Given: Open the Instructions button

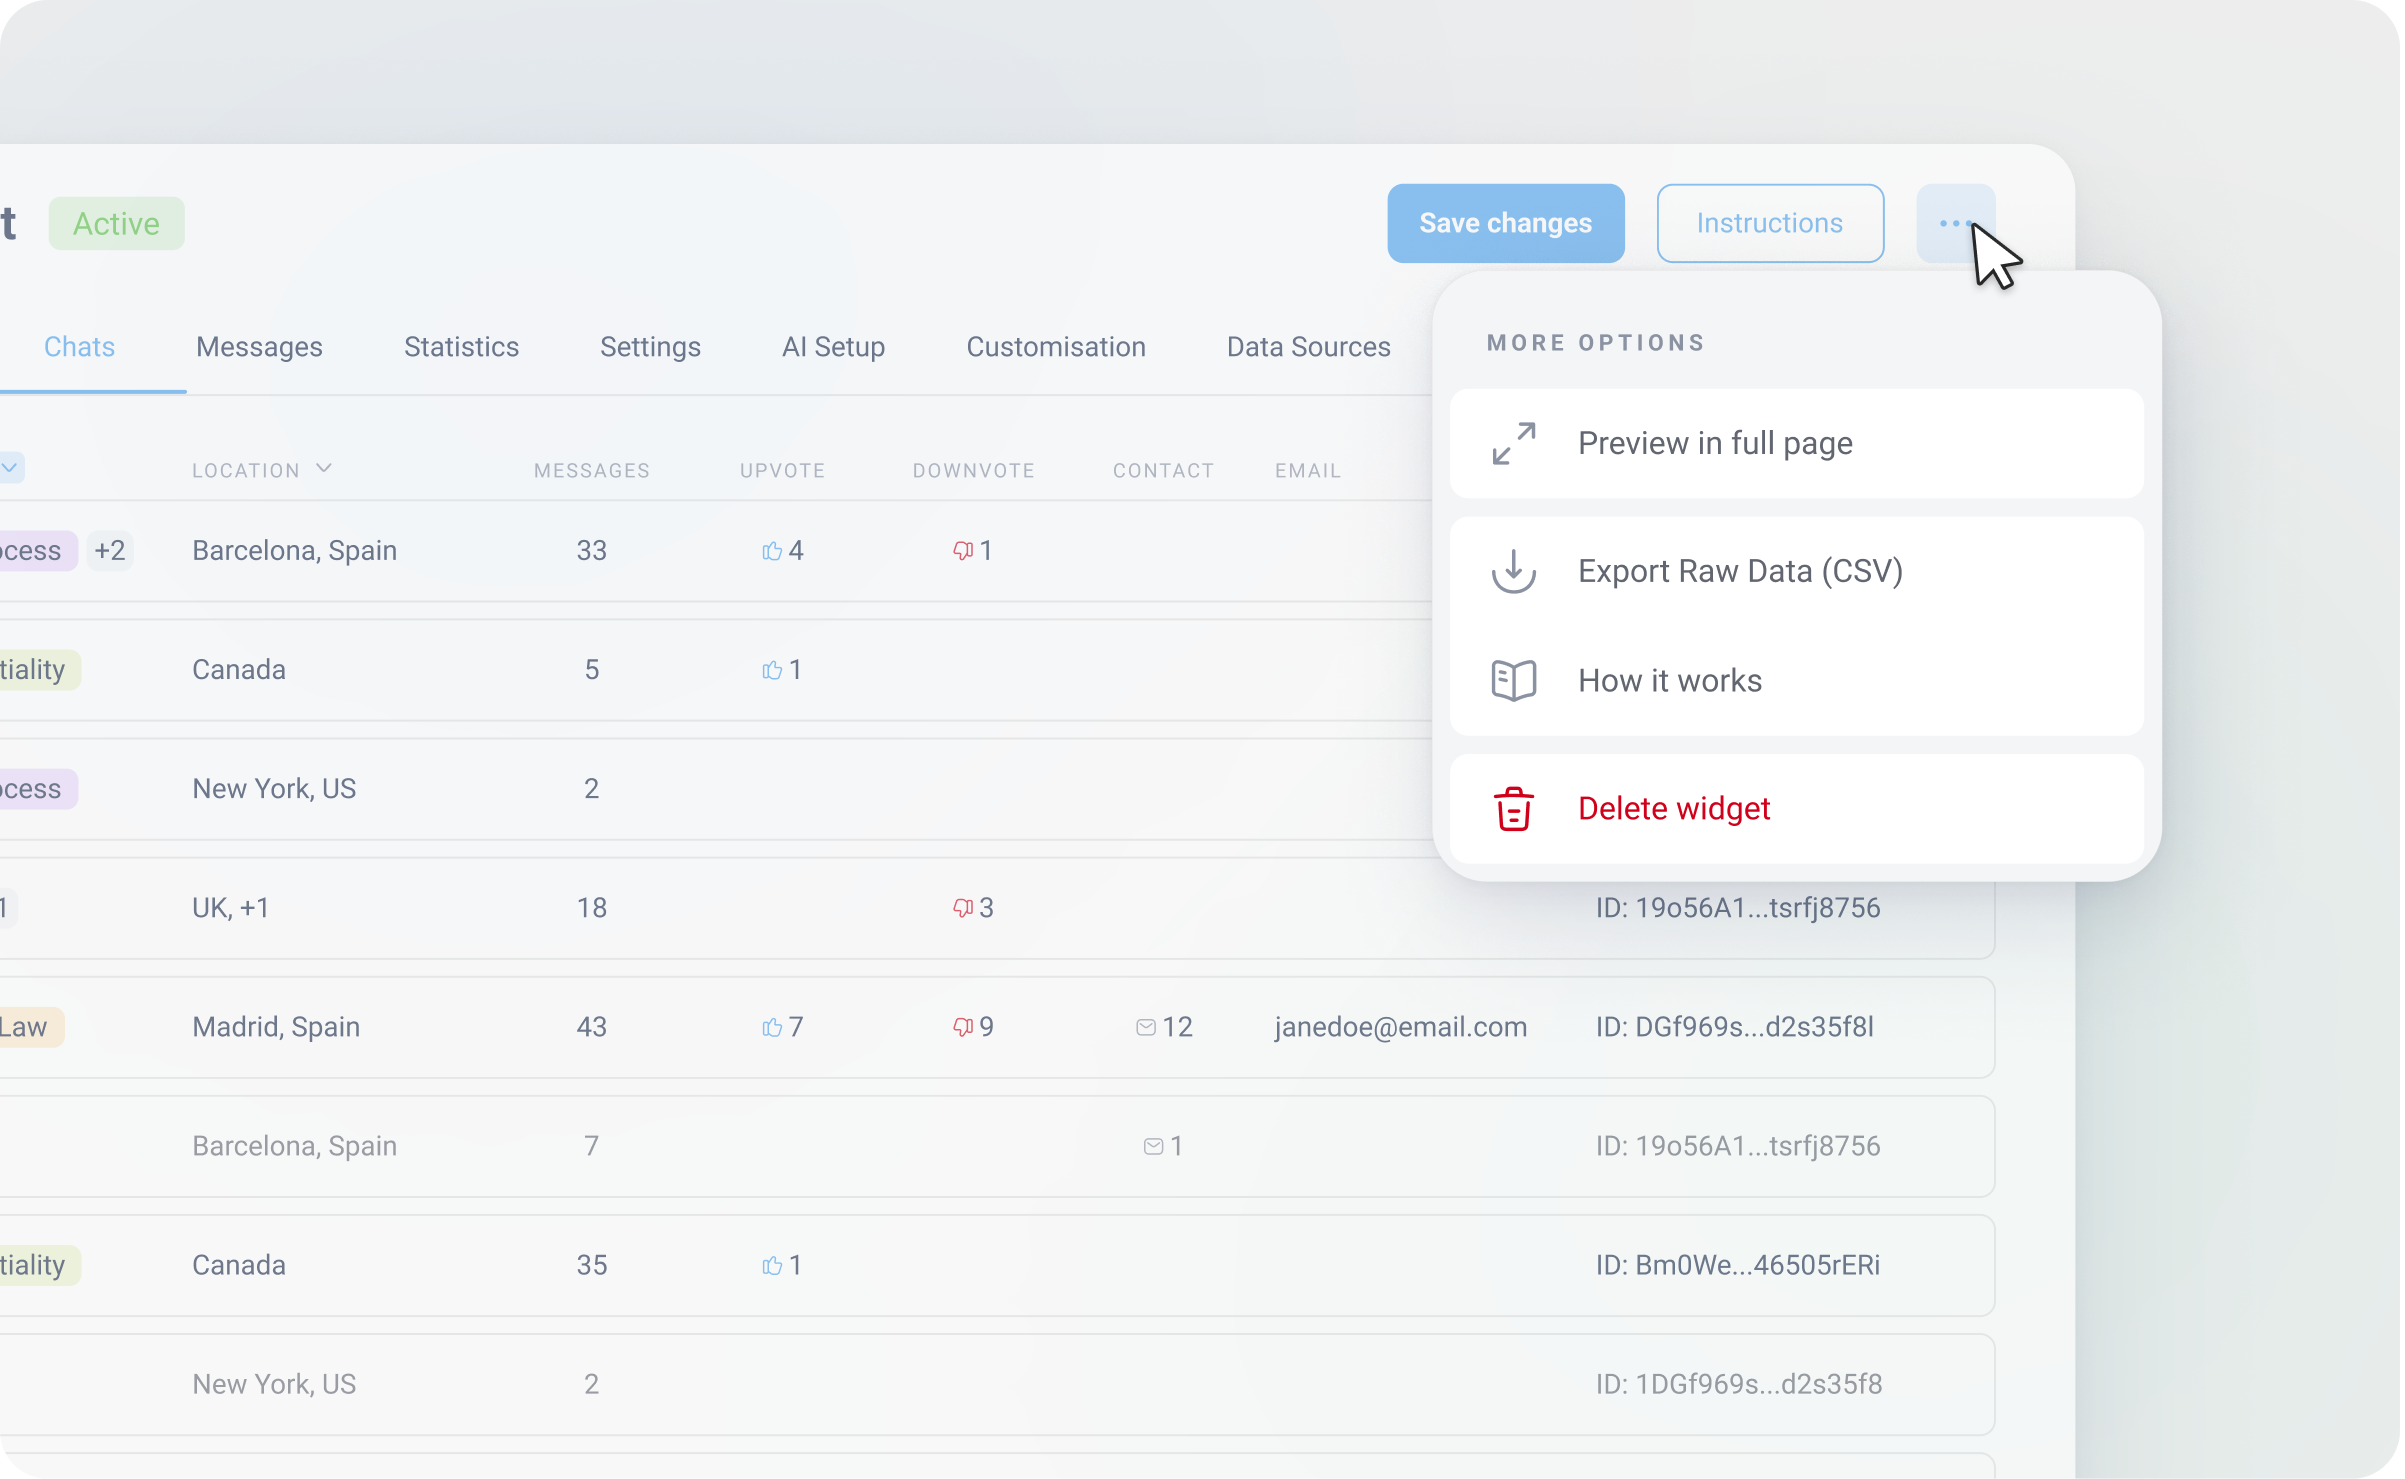Looking at the screenshot, I should point(1769,223).
